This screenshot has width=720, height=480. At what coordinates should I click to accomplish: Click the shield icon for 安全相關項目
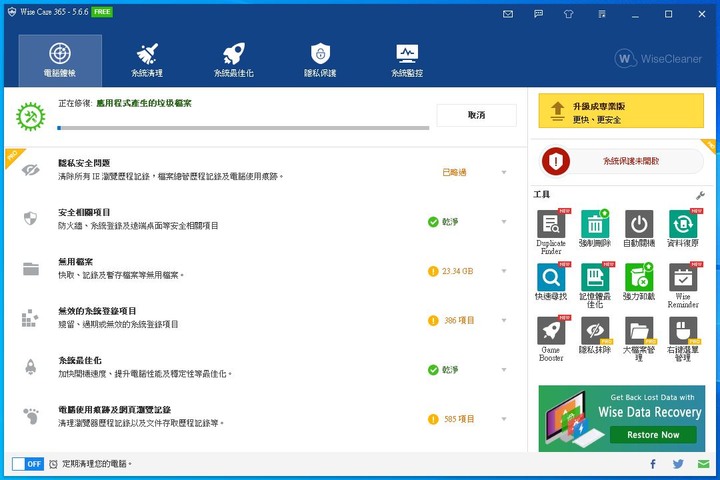(30, 218)
